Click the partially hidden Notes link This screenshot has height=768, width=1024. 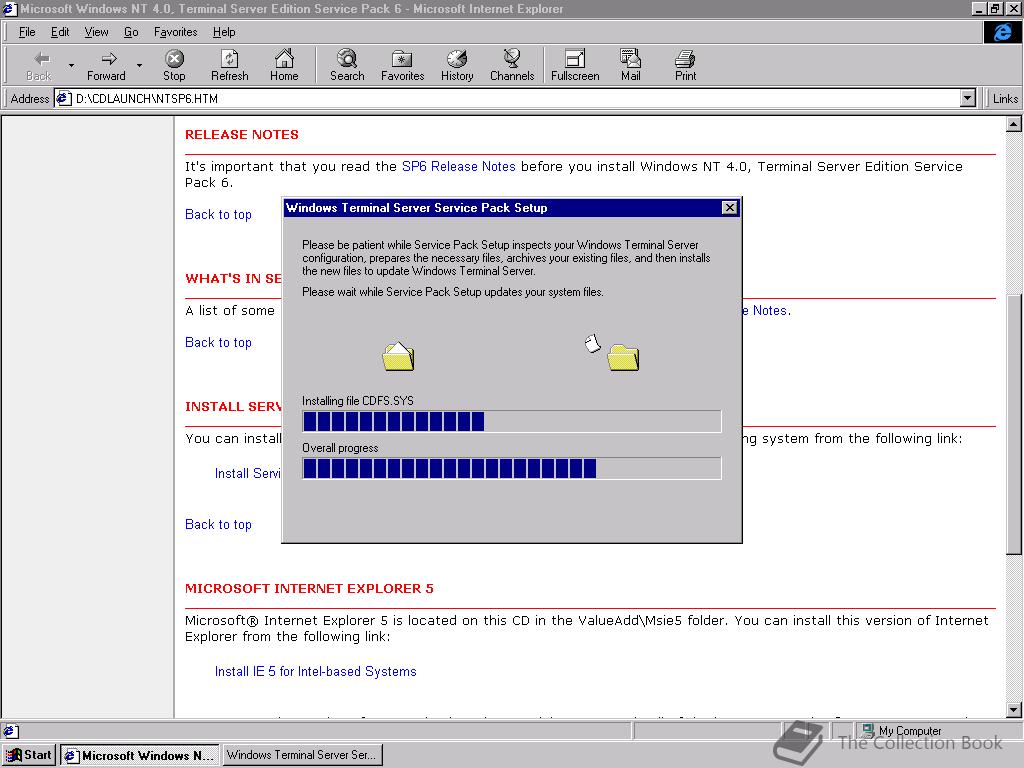pyautogui.click(x=765, y=311)
